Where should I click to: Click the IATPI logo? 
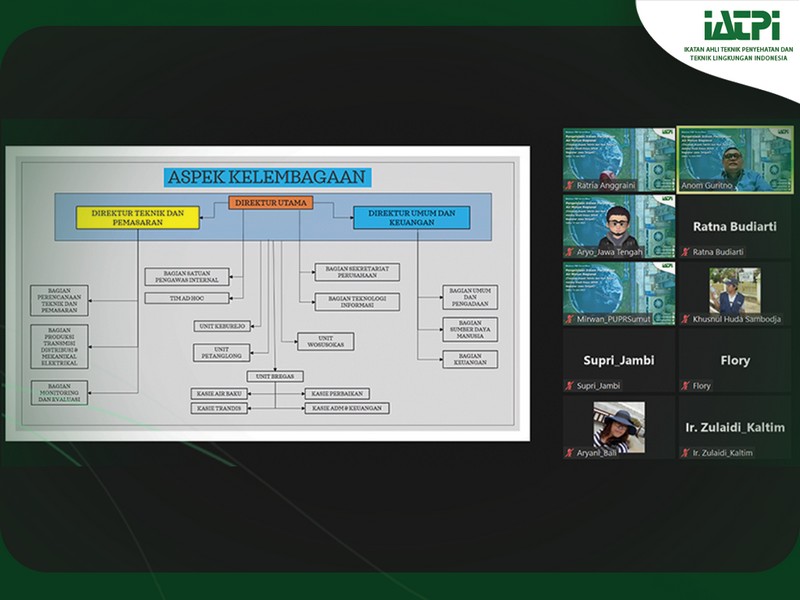[742, 26]
